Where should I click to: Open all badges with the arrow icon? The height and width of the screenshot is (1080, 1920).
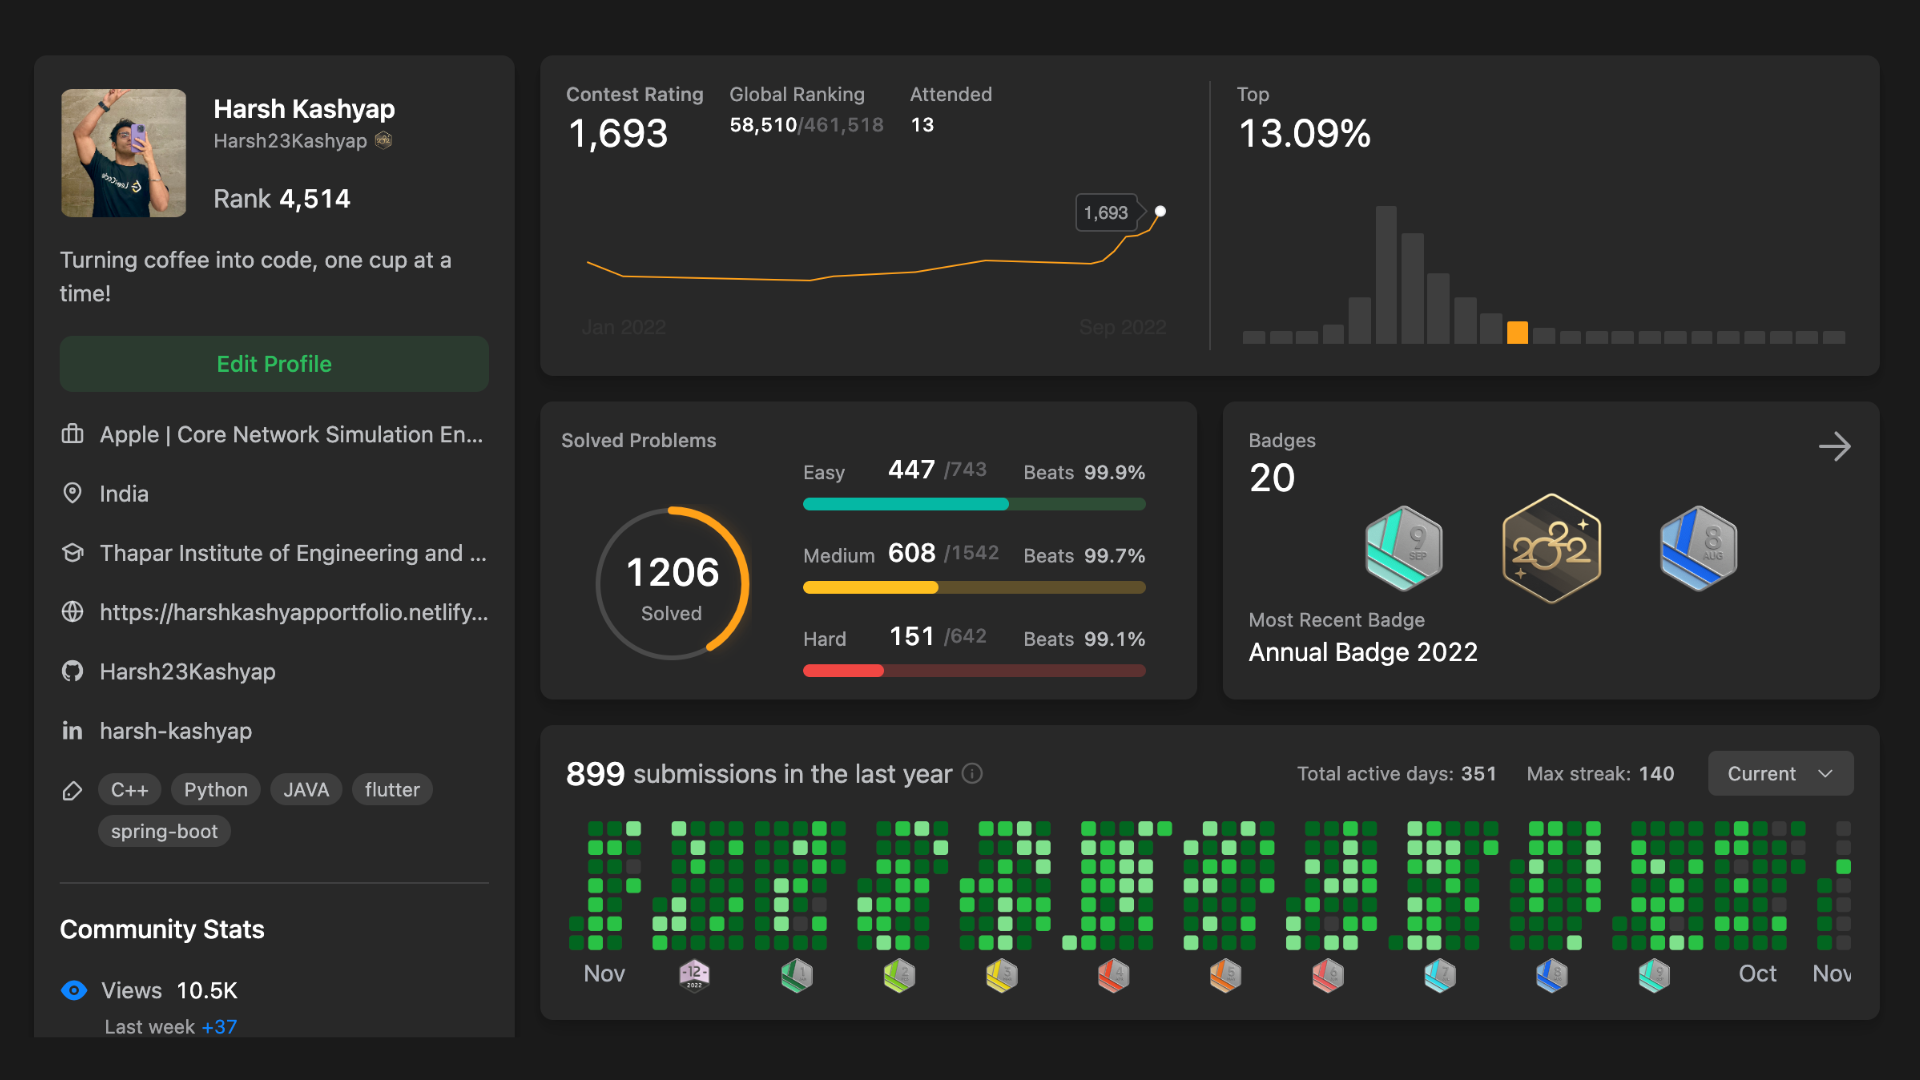click(1834, 446)
